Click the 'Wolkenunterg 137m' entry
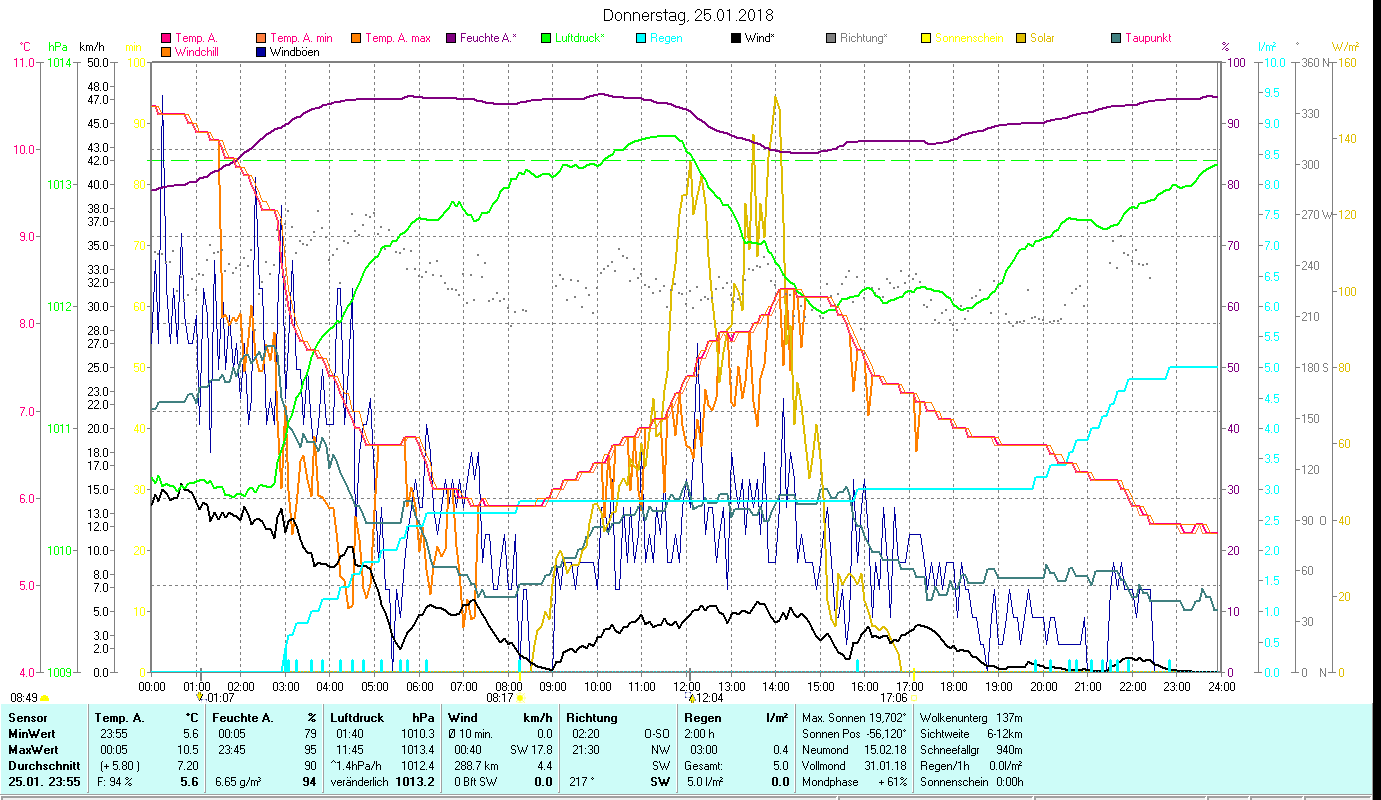This screenshot has width=1381, height=800. pos(969,718)
